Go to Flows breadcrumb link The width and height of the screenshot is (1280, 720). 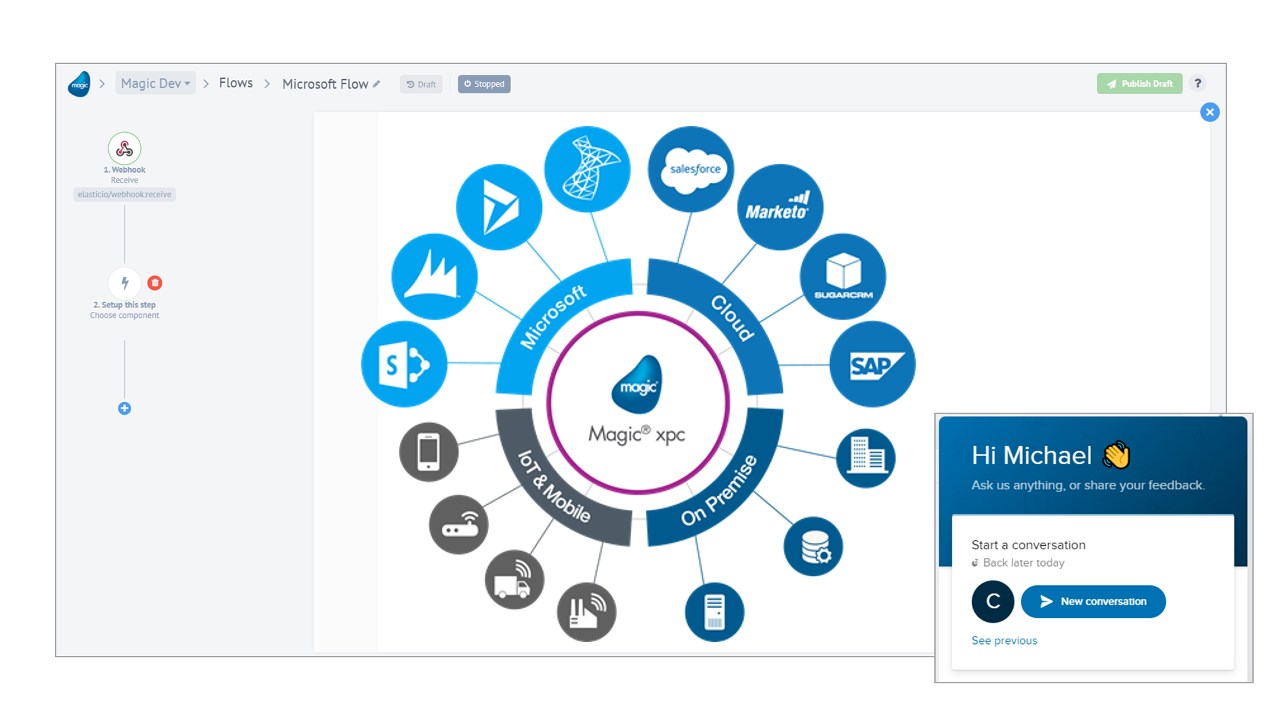pyautogui.click(x=236, y=83)
